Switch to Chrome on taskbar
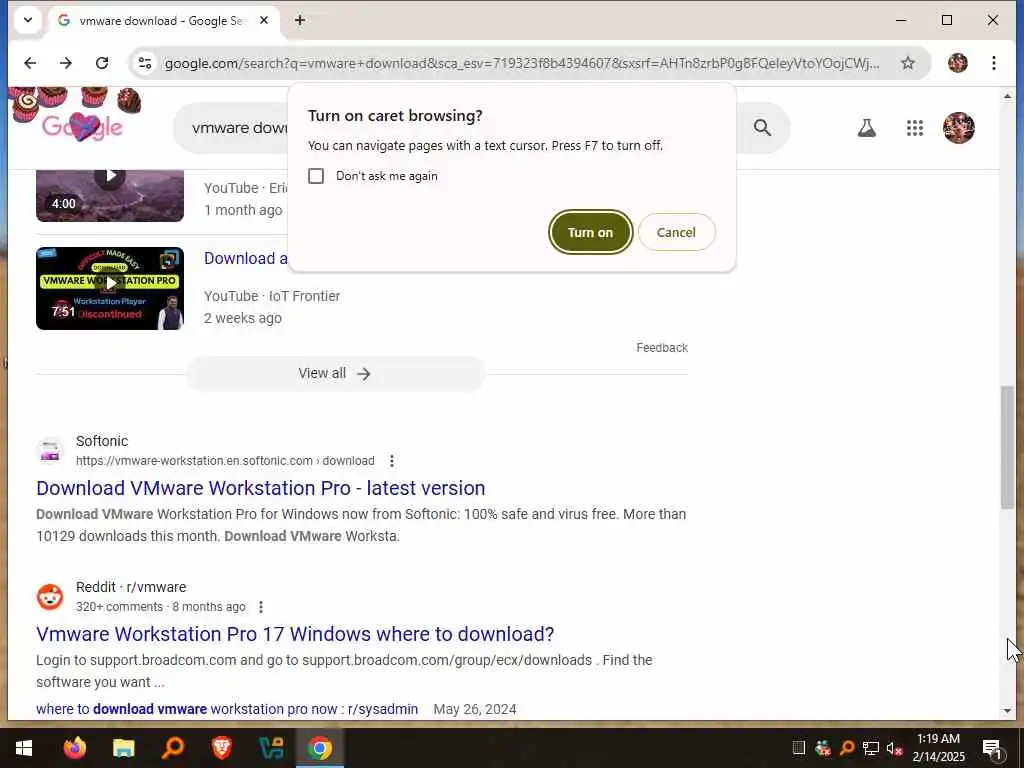1024x768 pixels. [319, 748]
